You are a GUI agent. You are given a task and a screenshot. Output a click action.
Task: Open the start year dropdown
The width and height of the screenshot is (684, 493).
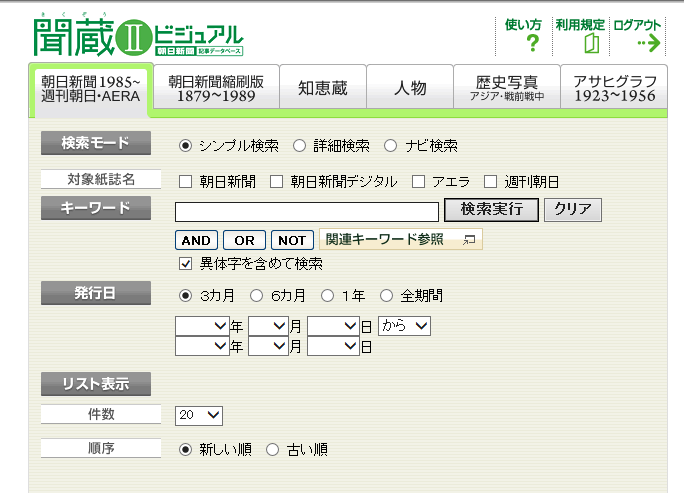pos(202,326)
